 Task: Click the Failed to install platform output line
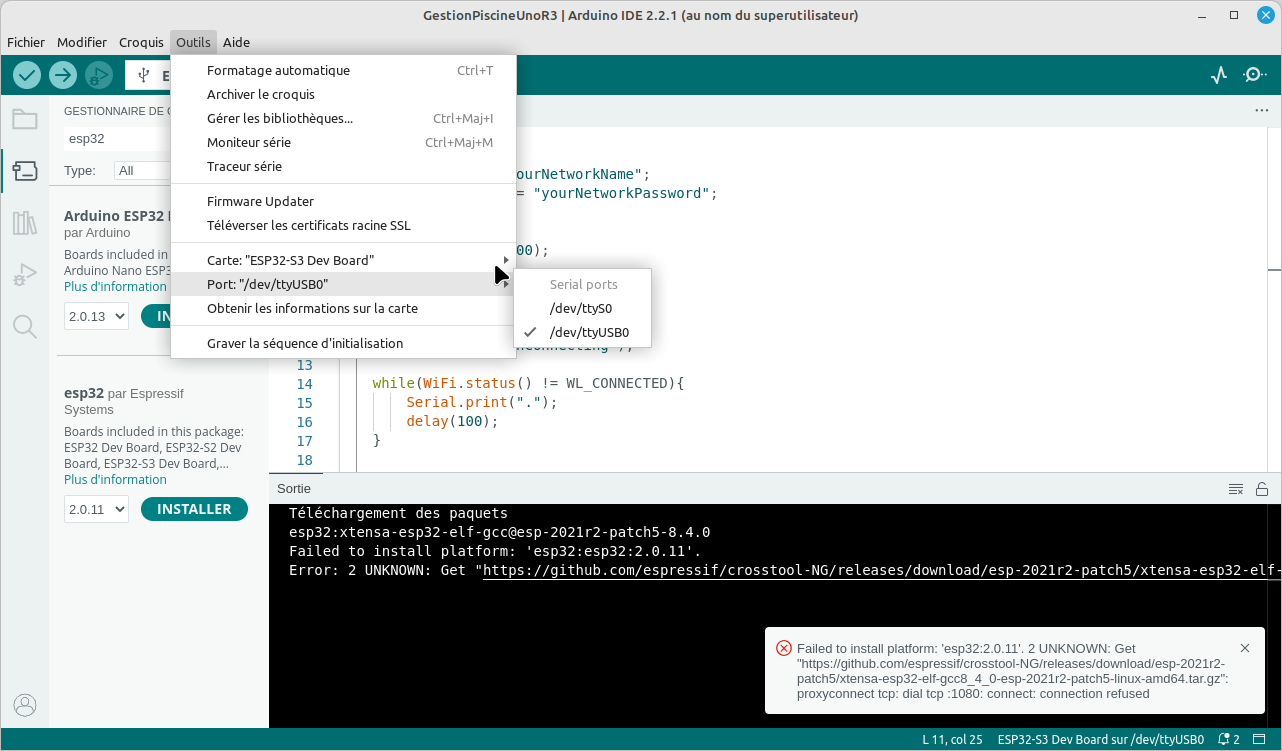point(495,552)
